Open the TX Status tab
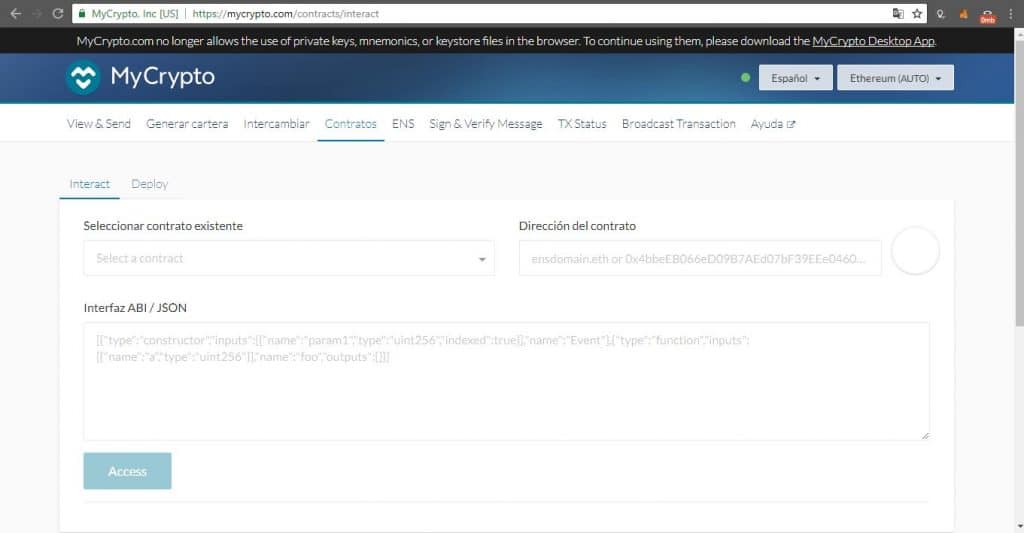This screenshot has width=1024, height=533. point(582,123)
